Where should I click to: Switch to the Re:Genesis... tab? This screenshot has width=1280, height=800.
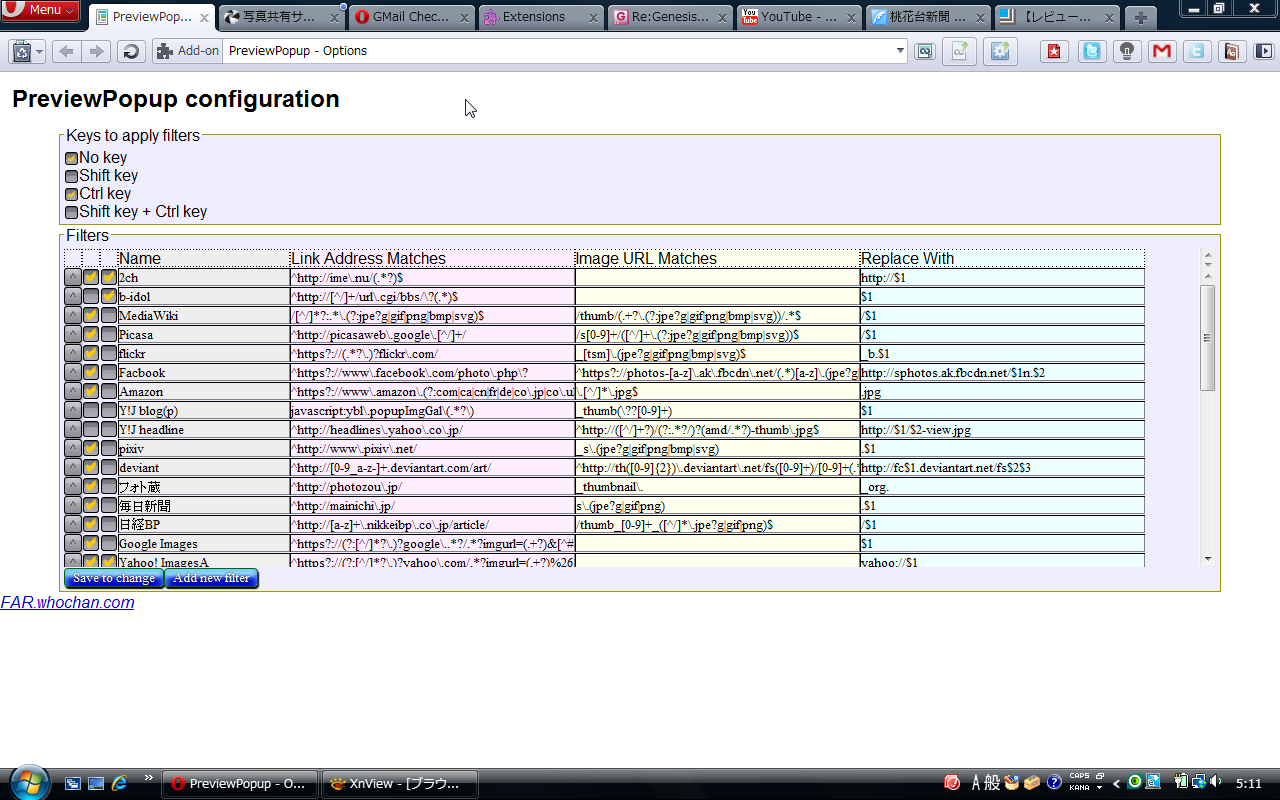(x=671, y=17)
